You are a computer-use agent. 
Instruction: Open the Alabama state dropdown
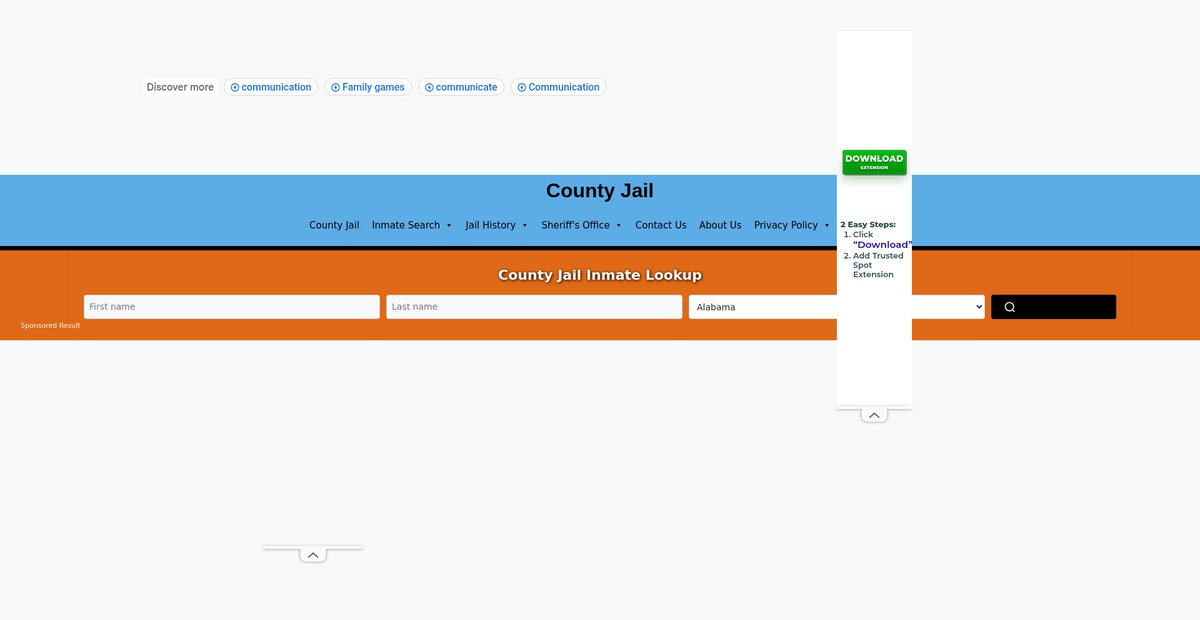pyautogui.click(x=837, y=307)
